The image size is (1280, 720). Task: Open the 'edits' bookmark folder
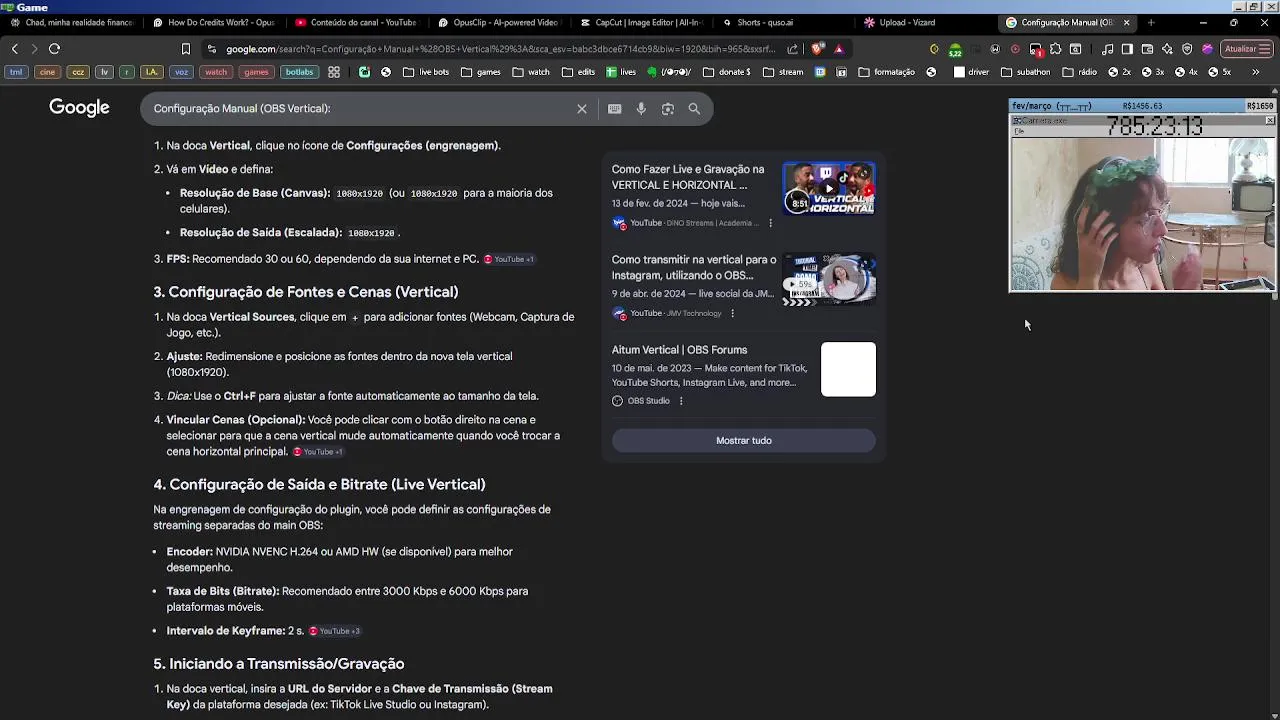(x=578, y=72)
